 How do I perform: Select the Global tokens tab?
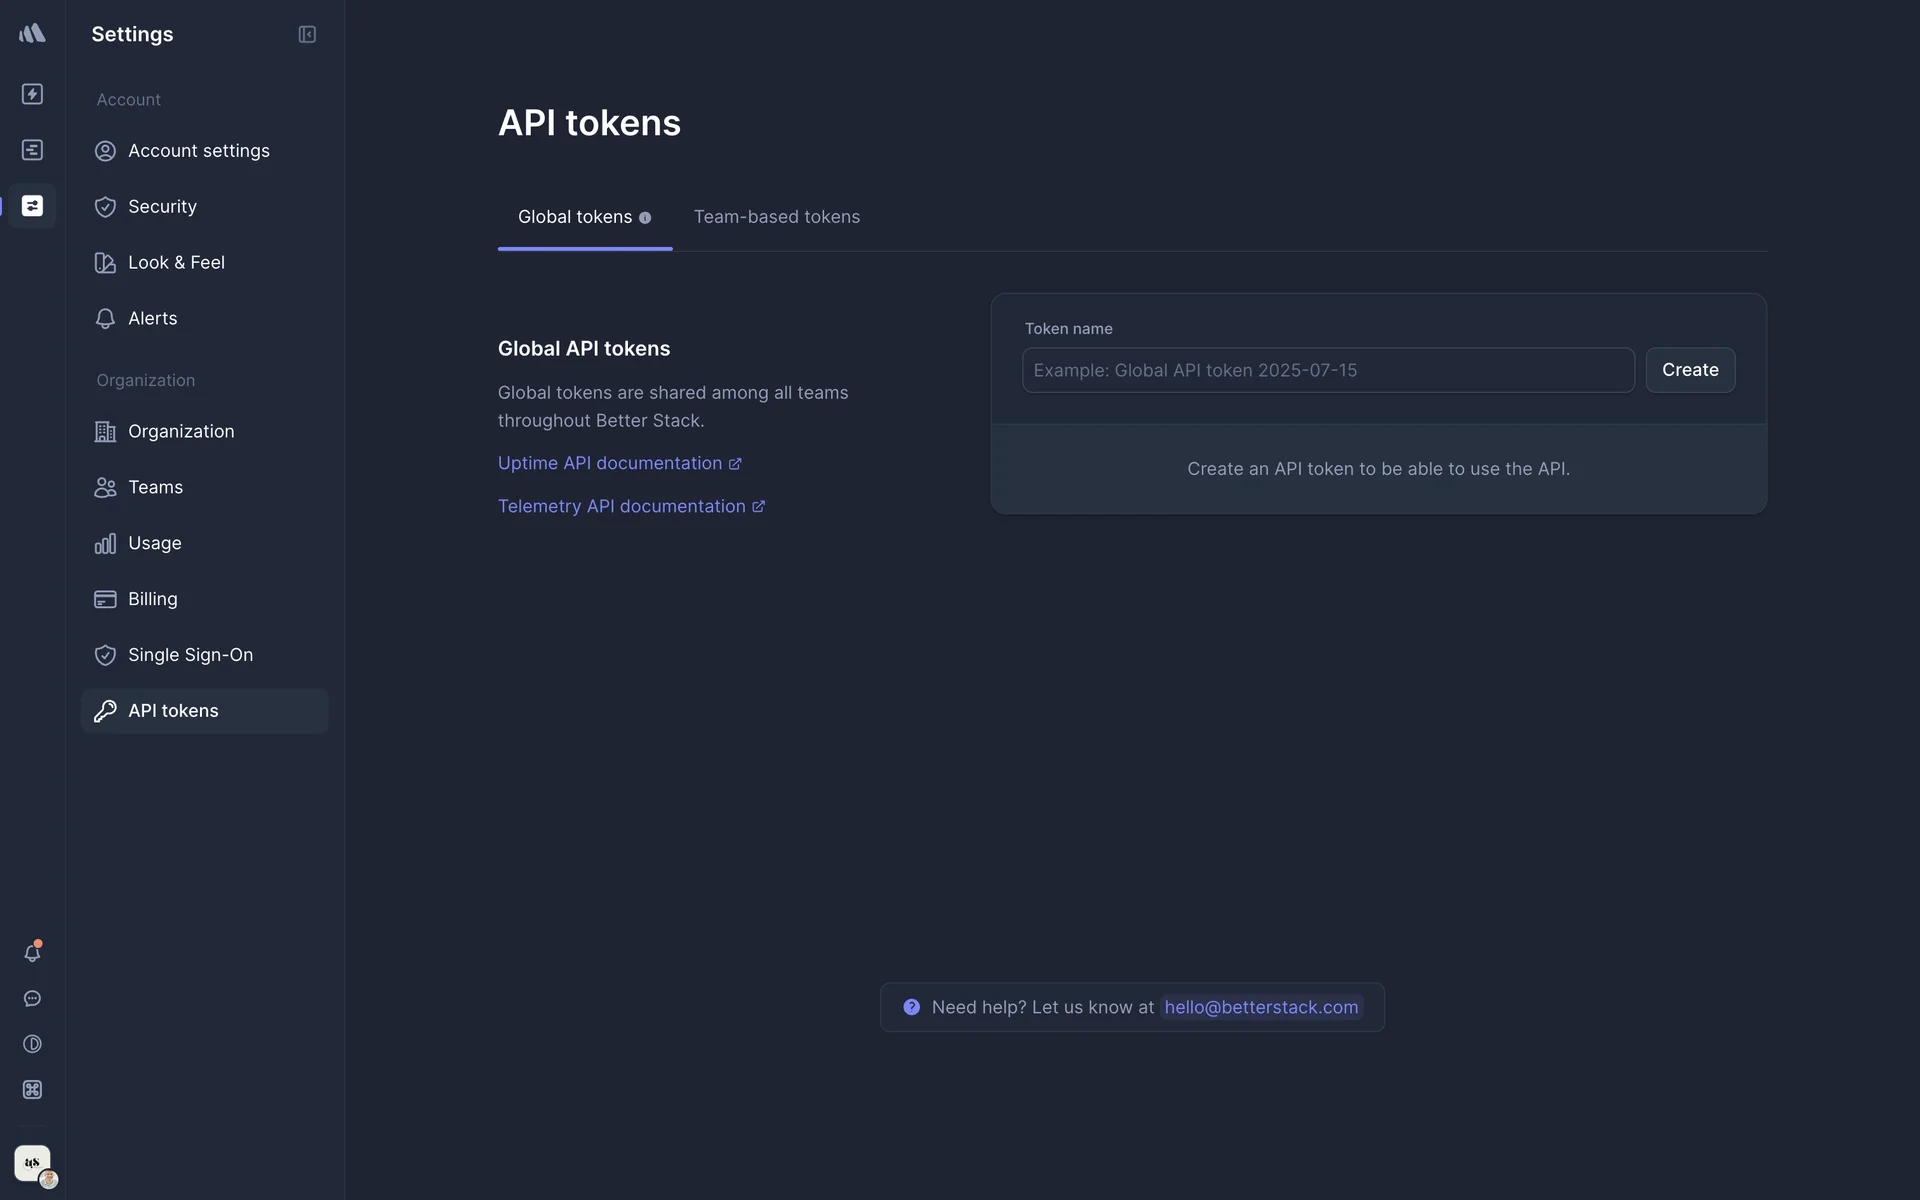576,217
